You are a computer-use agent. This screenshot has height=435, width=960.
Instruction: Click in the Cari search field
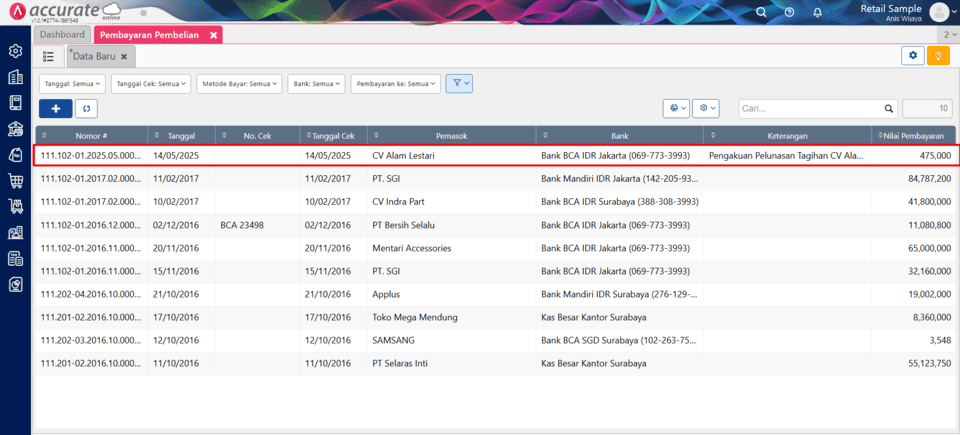[x=811, y=108]
